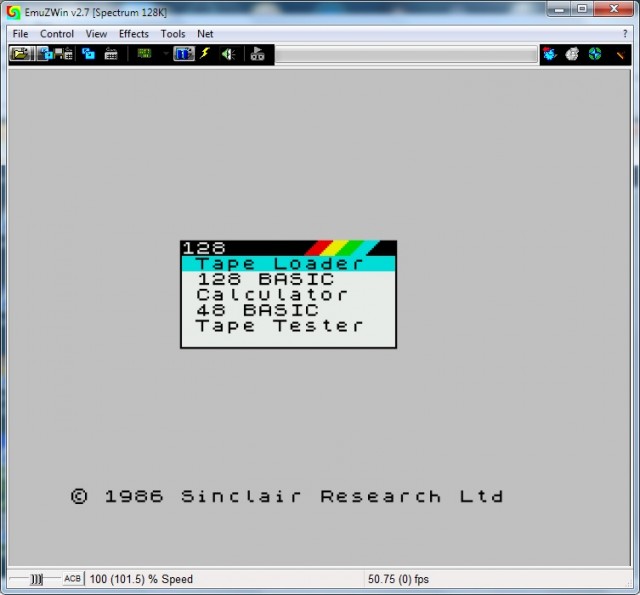Viewport: 640px width, 595px height.
Task: Click the green circuit board hardware icon
Action: coord(144,53)
